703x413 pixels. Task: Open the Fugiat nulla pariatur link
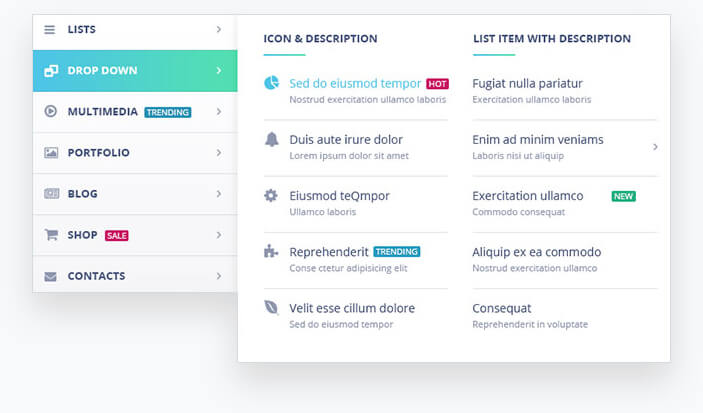pyautogui.click(x=527, y=83)
